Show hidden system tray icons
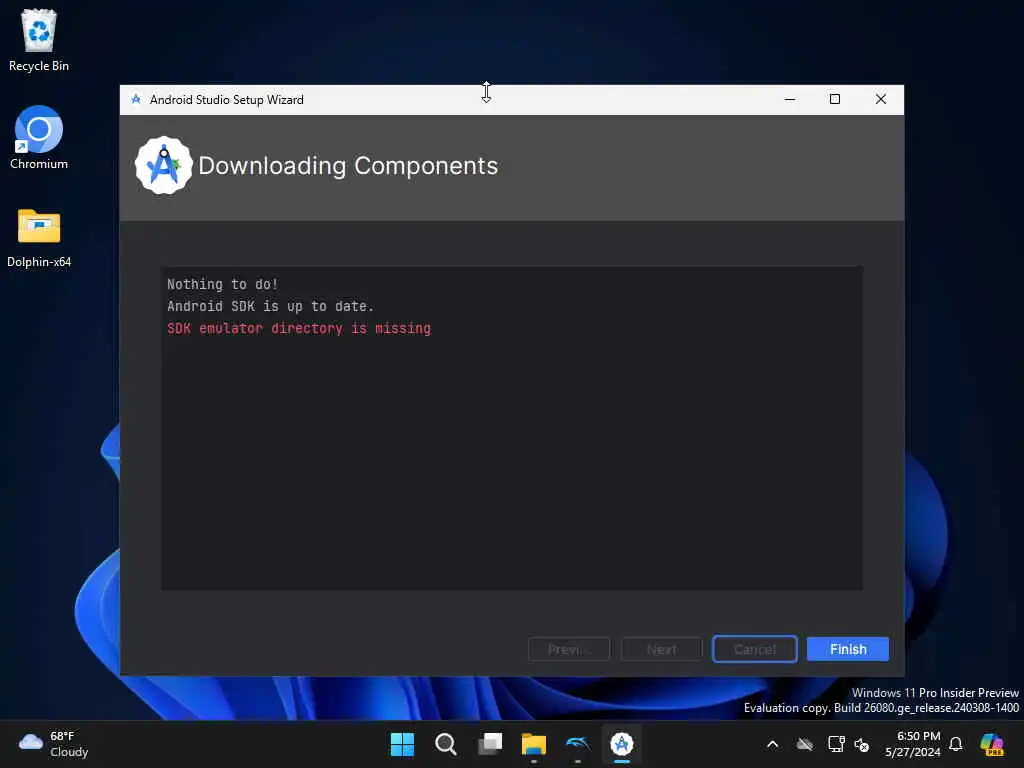Viewport: 1024px width, 768px height. click(x=773, y=744)
